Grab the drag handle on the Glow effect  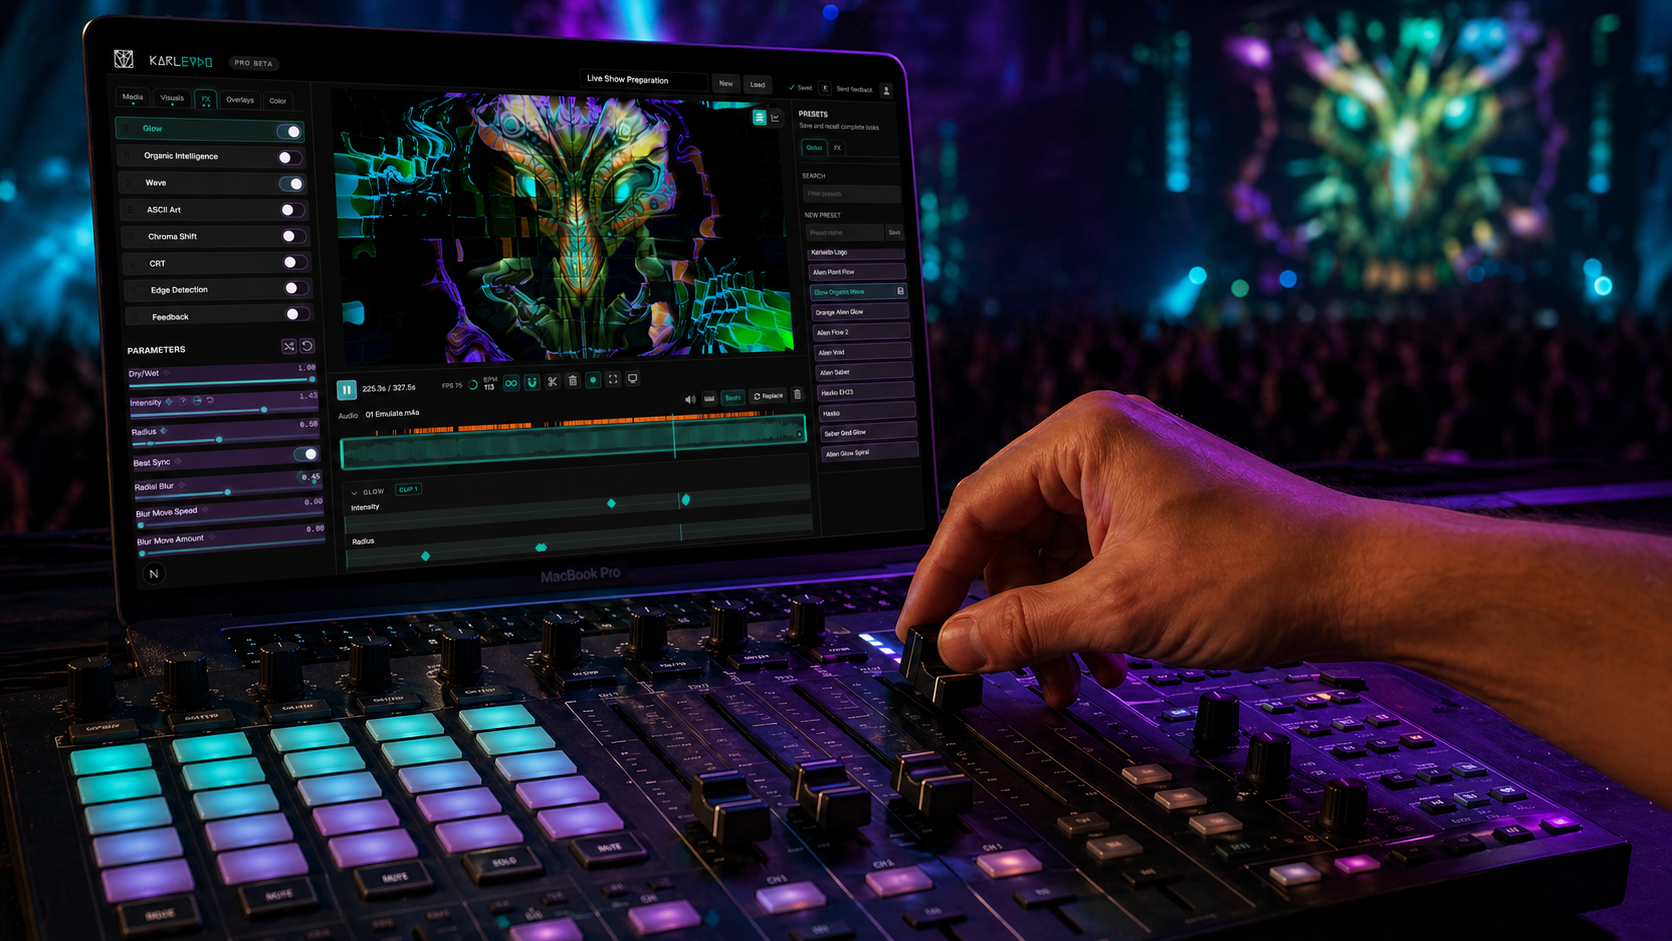(127, 128)
